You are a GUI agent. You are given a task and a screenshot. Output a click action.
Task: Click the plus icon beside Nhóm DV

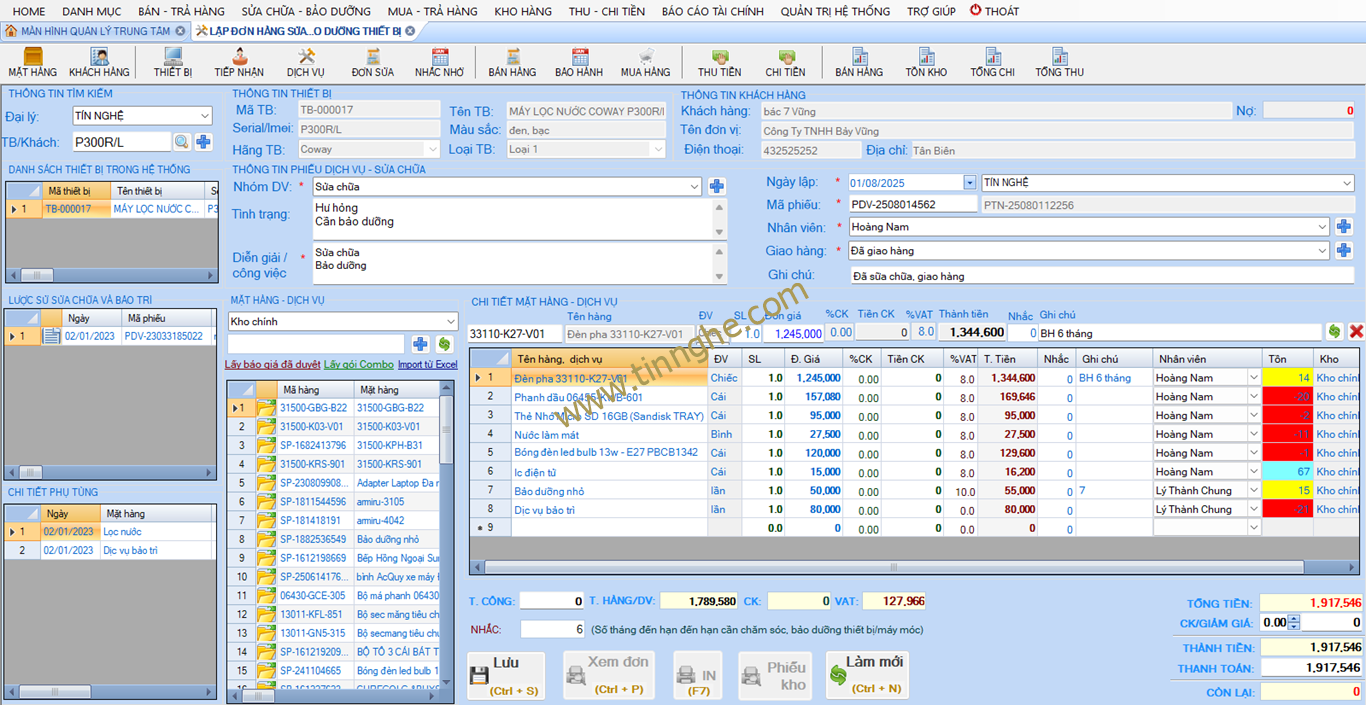[716, 186]
